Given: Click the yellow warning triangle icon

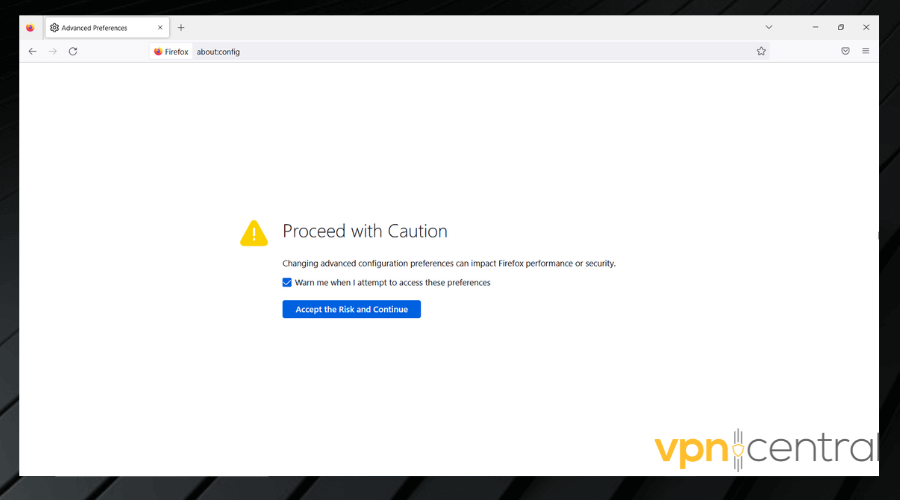Looking at the screenshot, I should click(254, 233).
